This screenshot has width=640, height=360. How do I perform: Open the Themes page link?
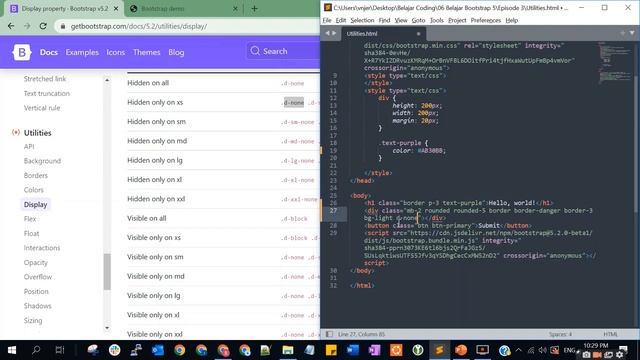pos(147,52)
